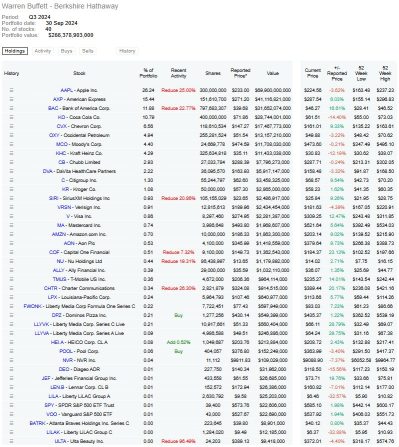Sort by Recent Activity column header
399x447 pixels.
click(x=178, y=73)
